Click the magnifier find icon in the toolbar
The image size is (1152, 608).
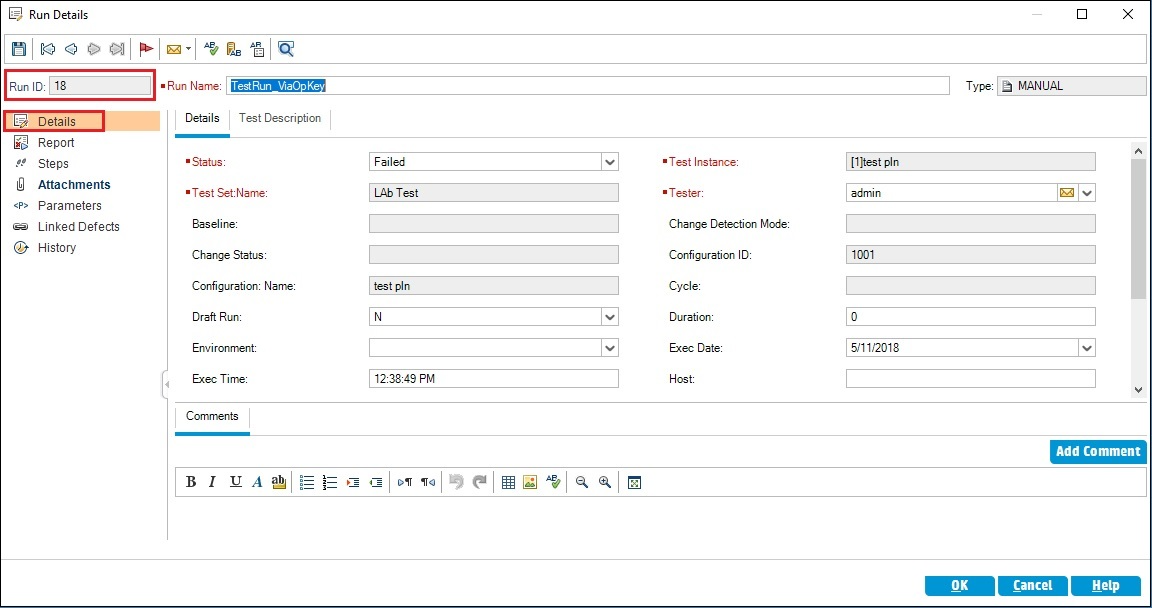pos(286,49)
